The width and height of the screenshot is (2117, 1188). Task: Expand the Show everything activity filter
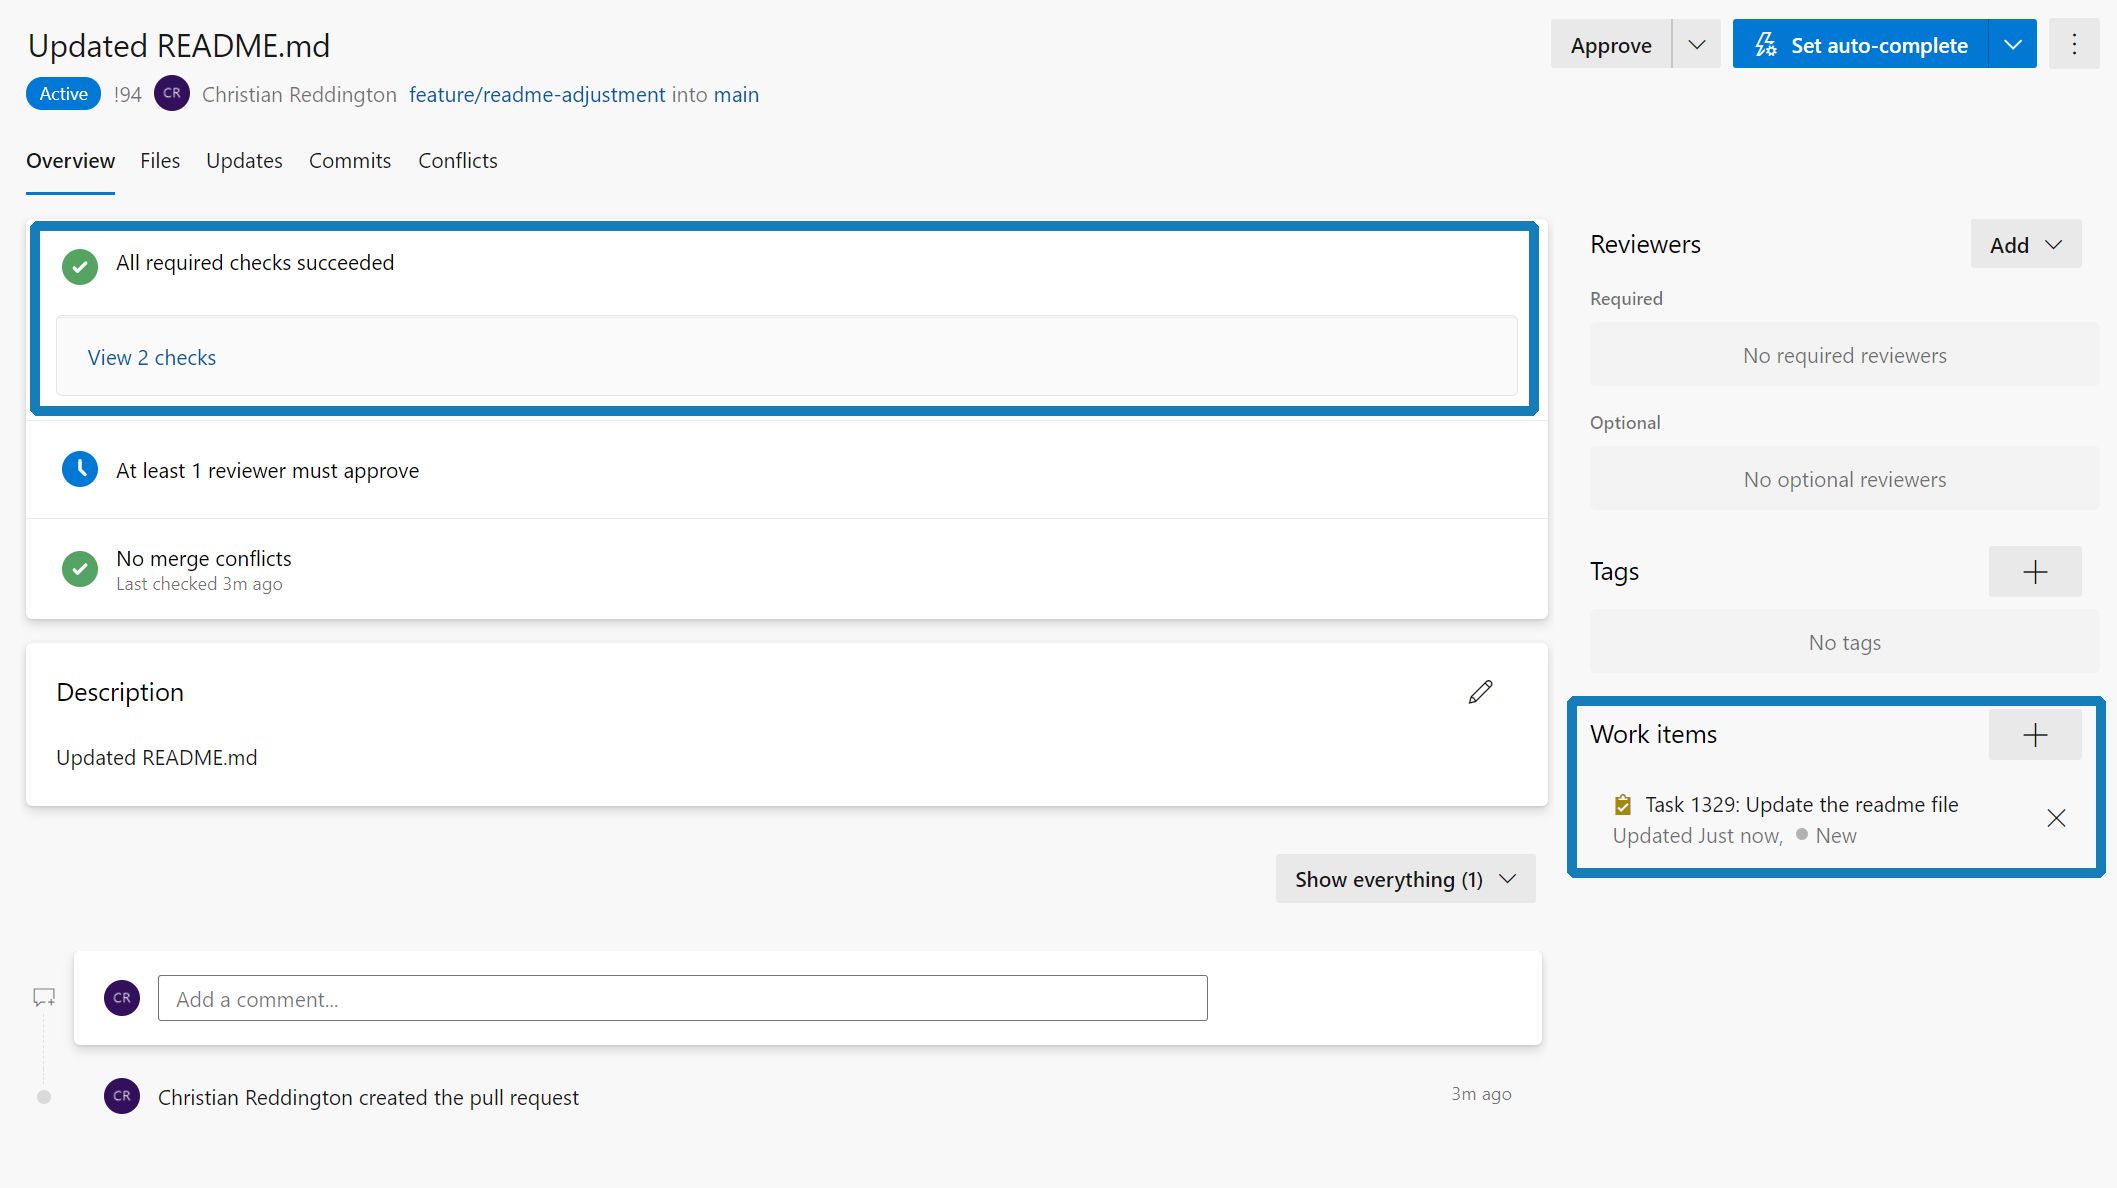pyautogui.click(x=1407, y=880)
